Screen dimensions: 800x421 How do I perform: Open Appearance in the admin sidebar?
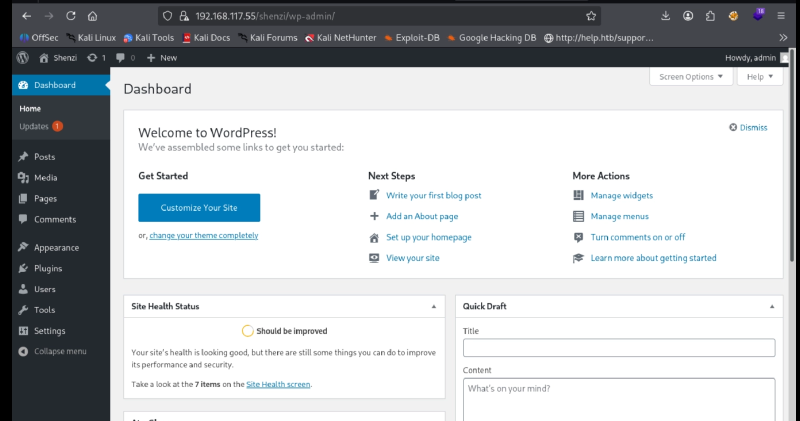pyautogui.click(x=55, y=247)
